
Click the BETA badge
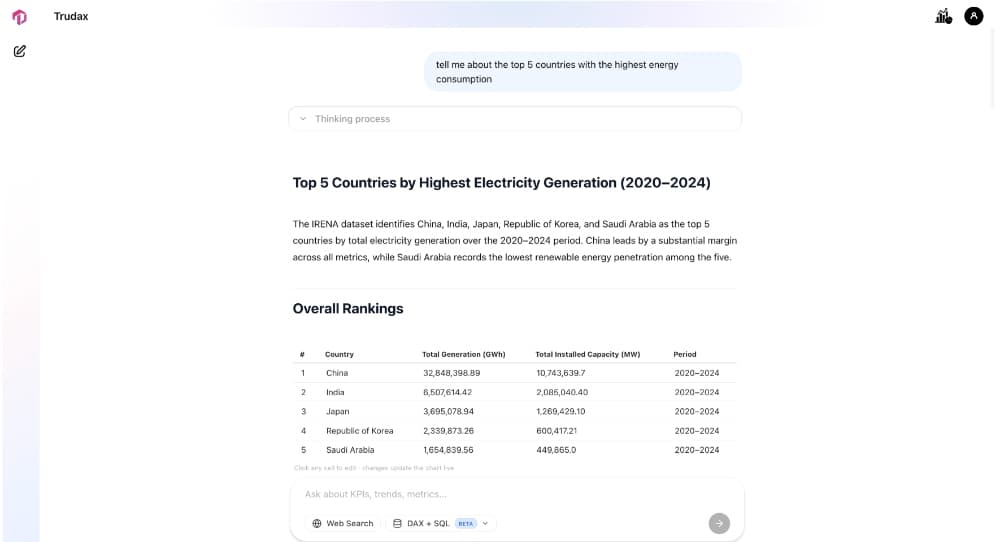point(466,524)
